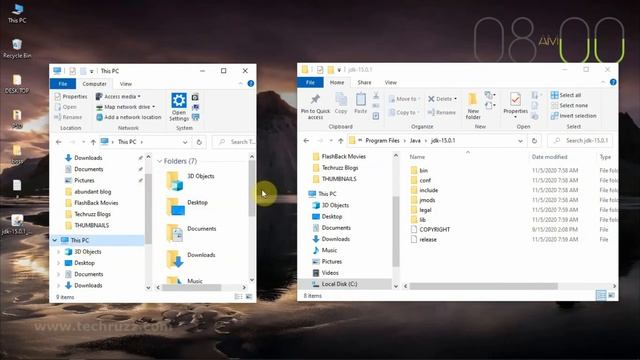Image resolution: width=640 pixels, height=360 pixels.
Task: Collapse This PC tree node in left window
Action: [55, 240]
